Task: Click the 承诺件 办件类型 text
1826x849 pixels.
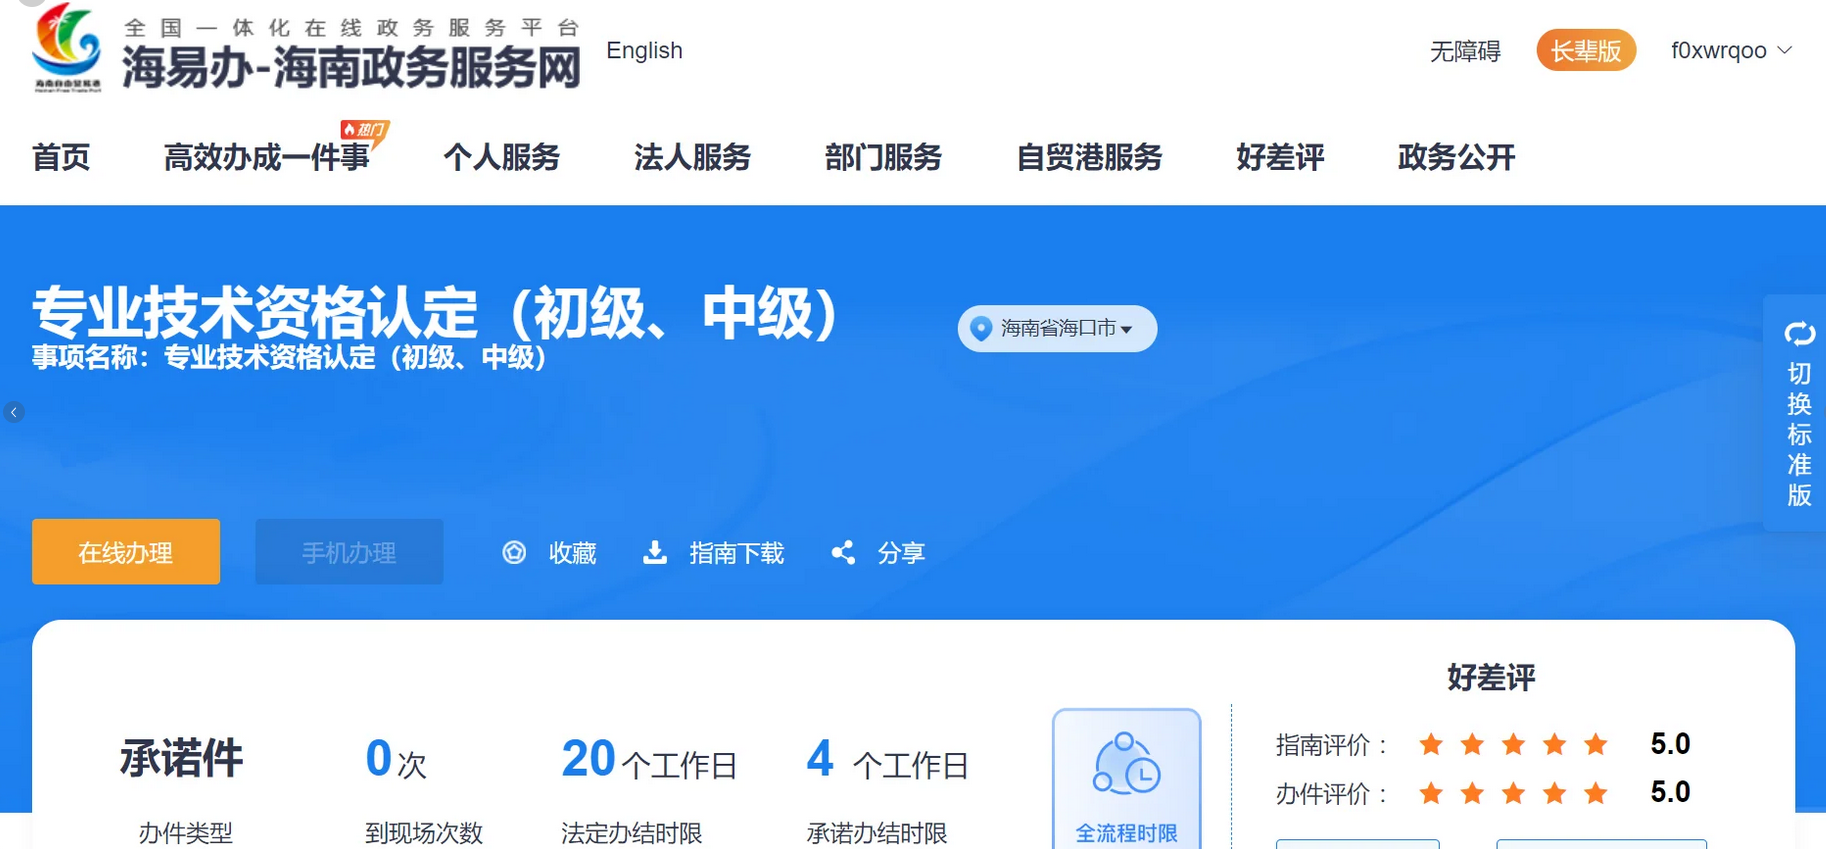Action: tap(182, 758)
